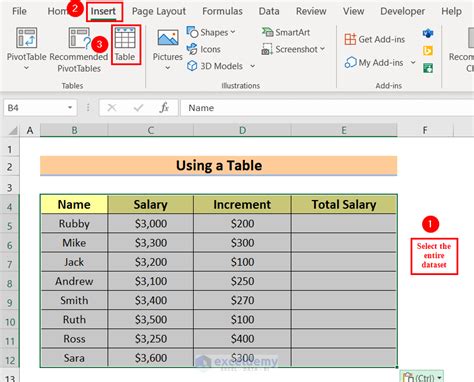Select column C header
This screenshot has height=382, width=474.
[151, 130]
